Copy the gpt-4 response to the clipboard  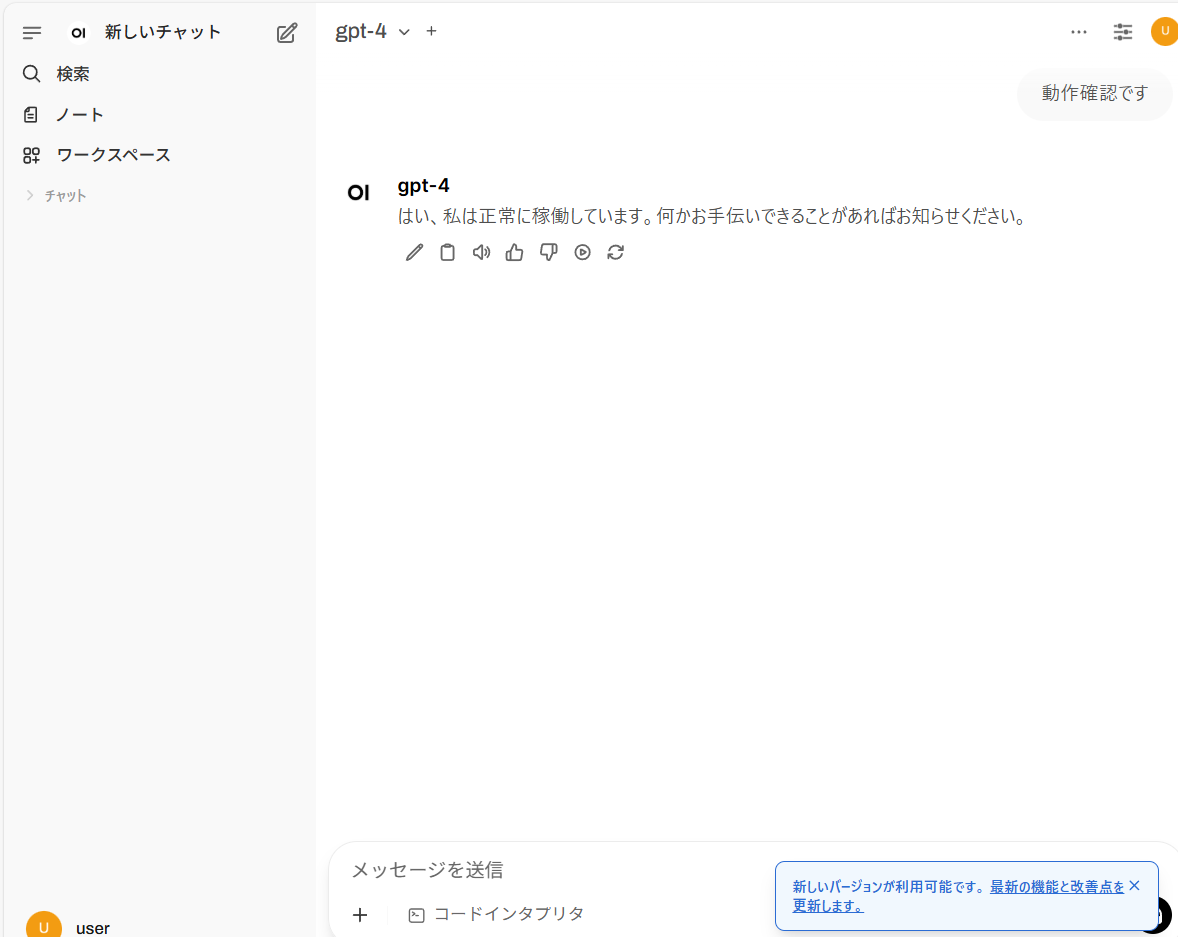pos(448,252)
